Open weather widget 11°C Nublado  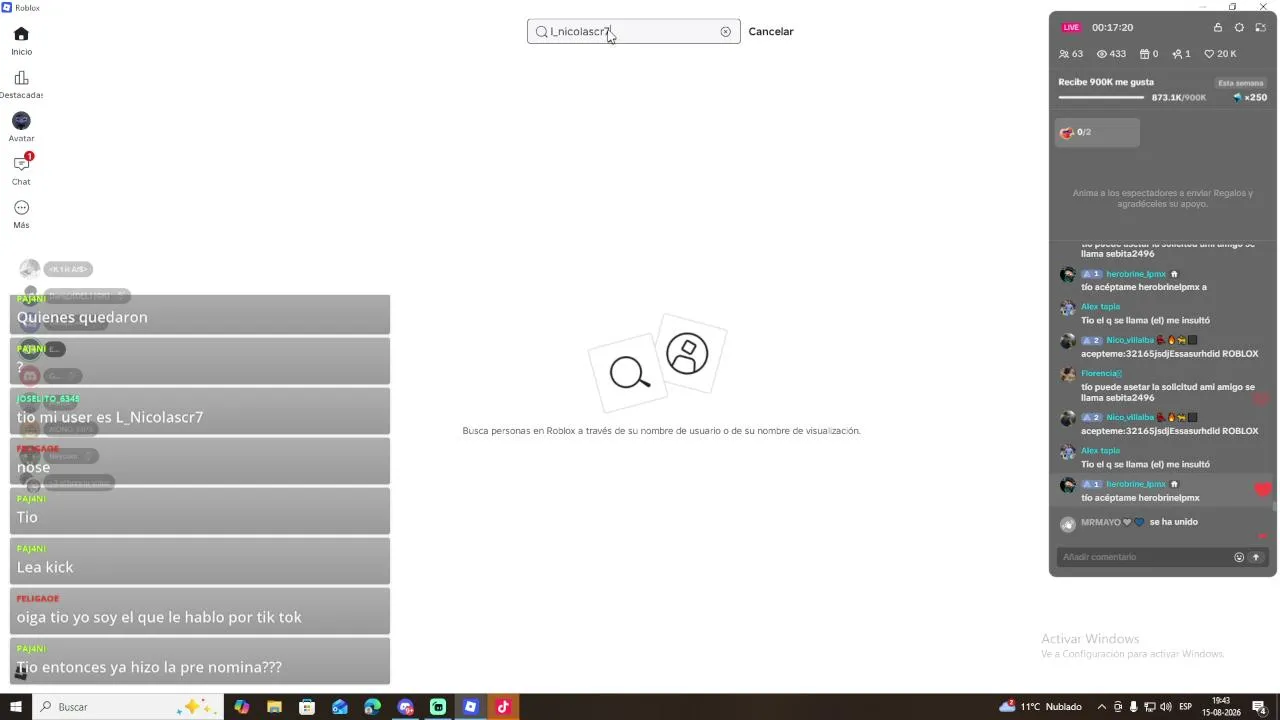[1040, 707]
